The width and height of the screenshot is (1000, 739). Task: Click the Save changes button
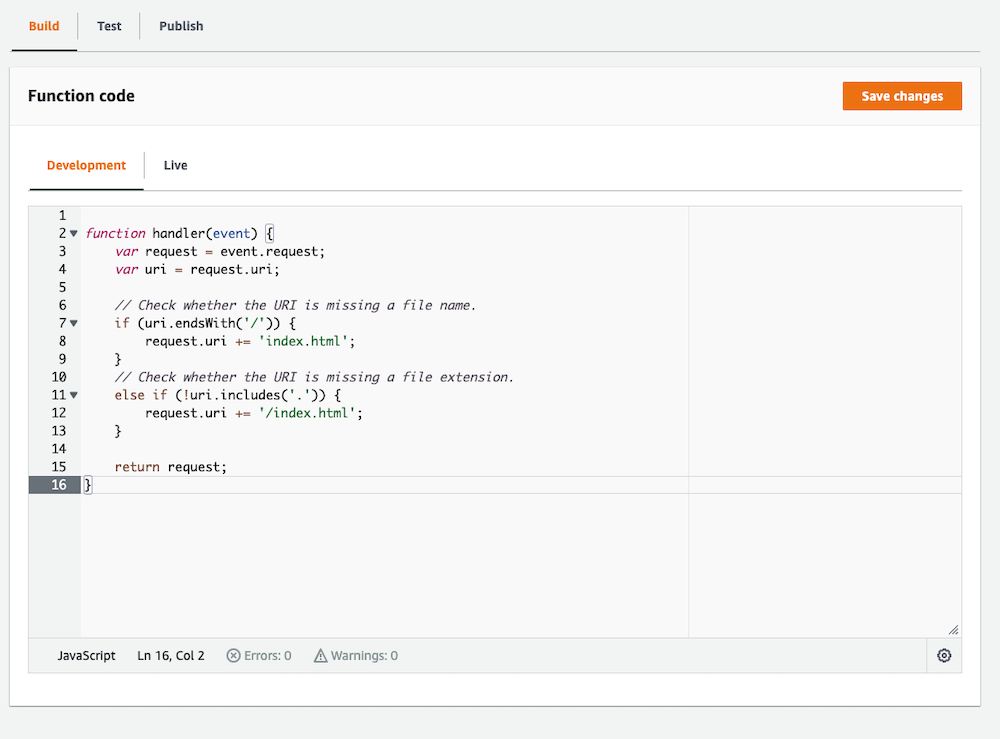(902, 96)
